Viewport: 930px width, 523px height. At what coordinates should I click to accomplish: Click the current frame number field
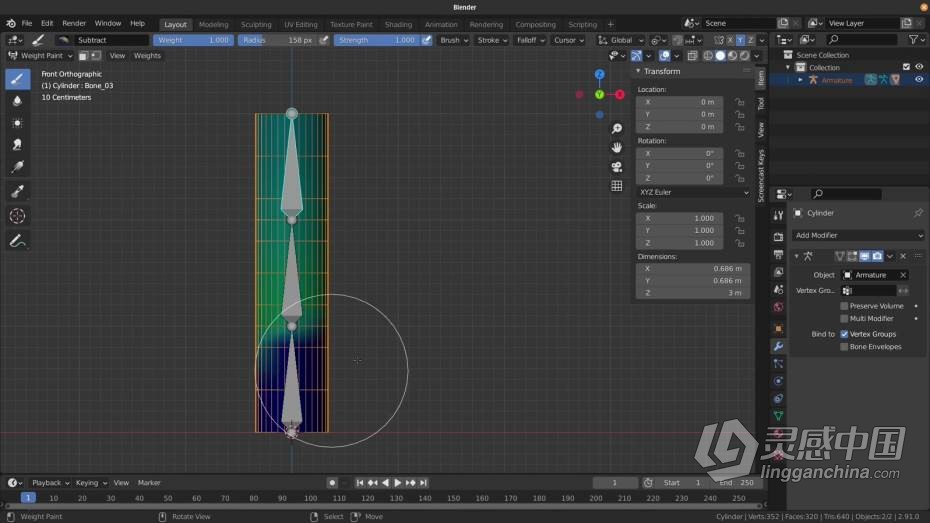point(615,483)
